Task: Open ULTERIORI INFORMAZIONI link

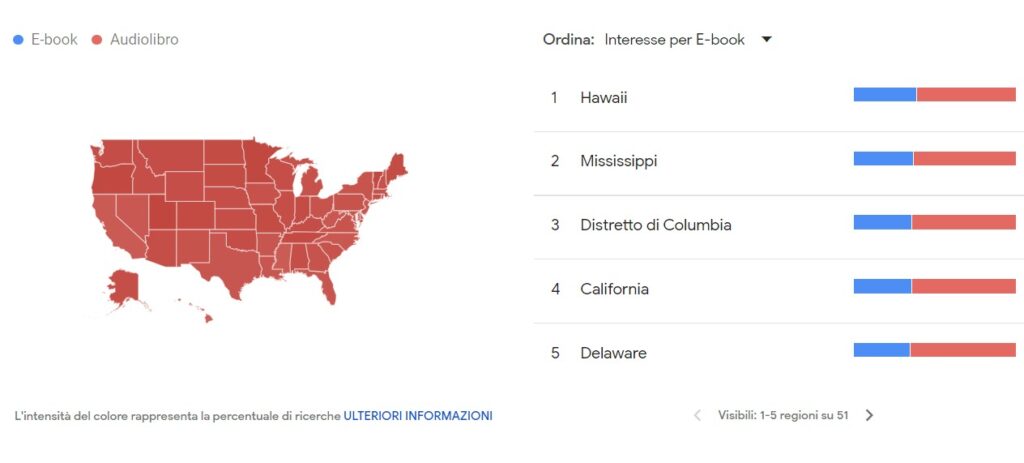Action: pyautogui.click(x=418, y=415)
